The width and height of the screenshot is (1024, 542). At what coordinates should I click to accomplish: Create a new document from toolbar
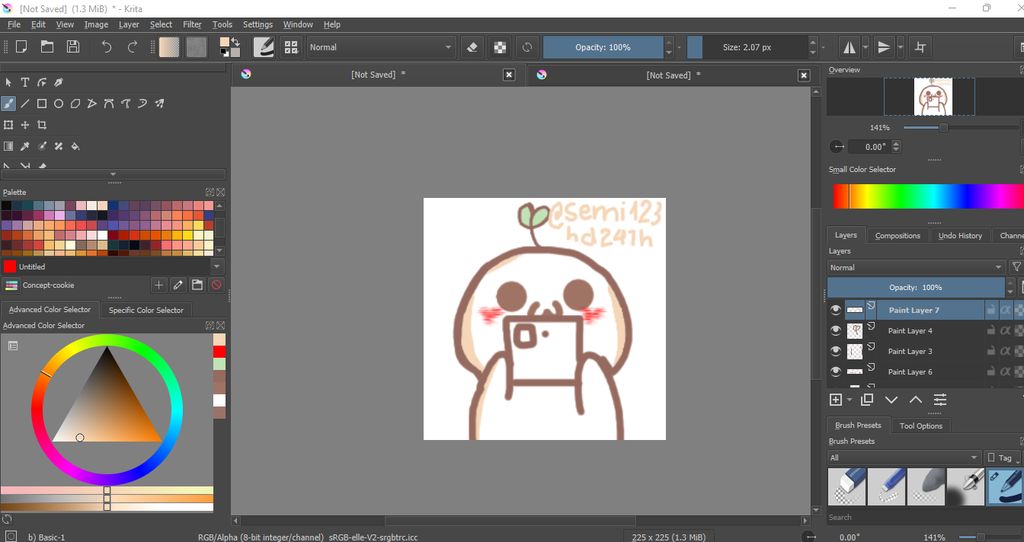(x=22, y=47)
